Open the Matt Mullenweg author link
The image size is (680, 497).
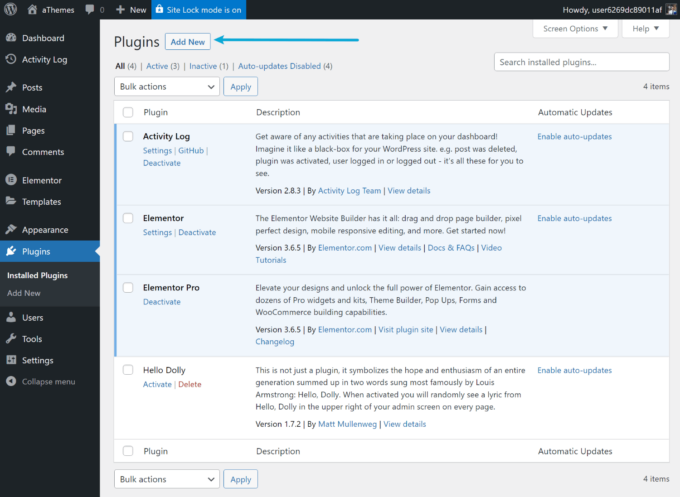[x=347, y=424]
